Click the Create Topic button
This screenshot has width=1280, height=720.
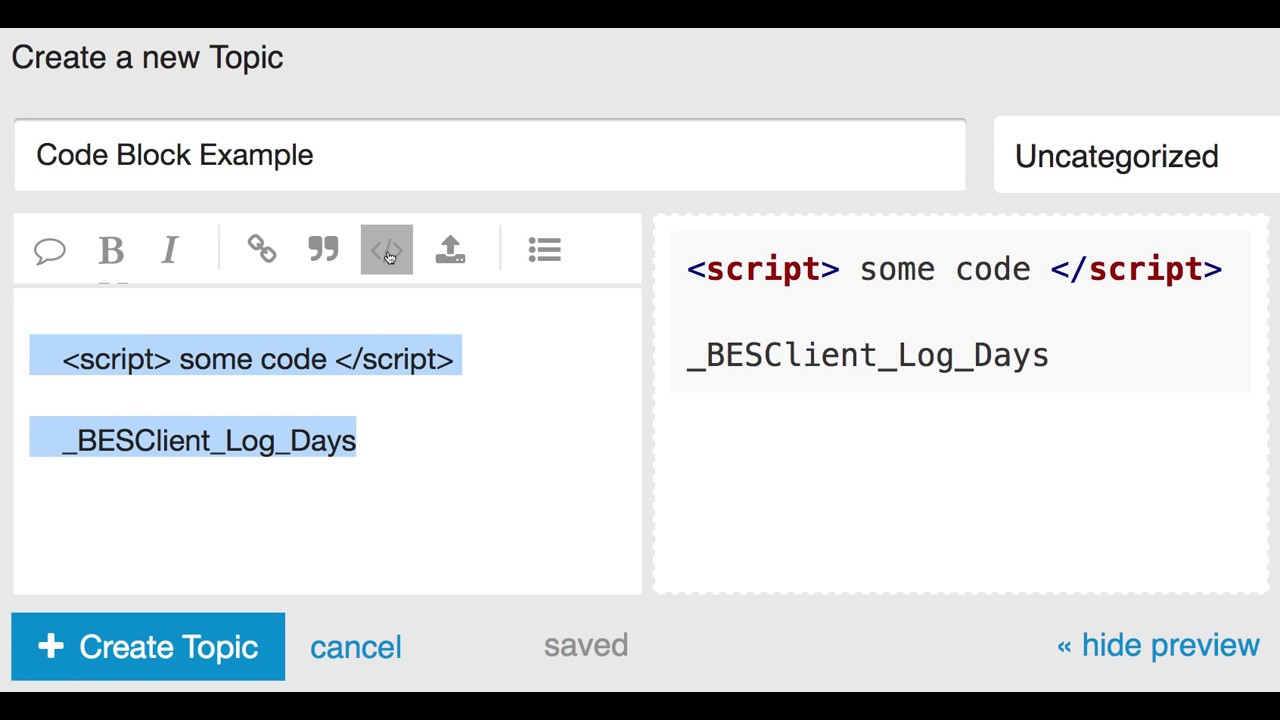click(x=148, y=647)
